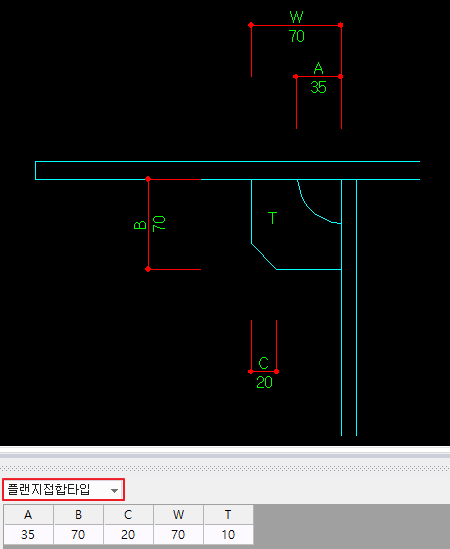This screenshot has height=549, width=450.
Task: Select the B column header
Action: 78,514
